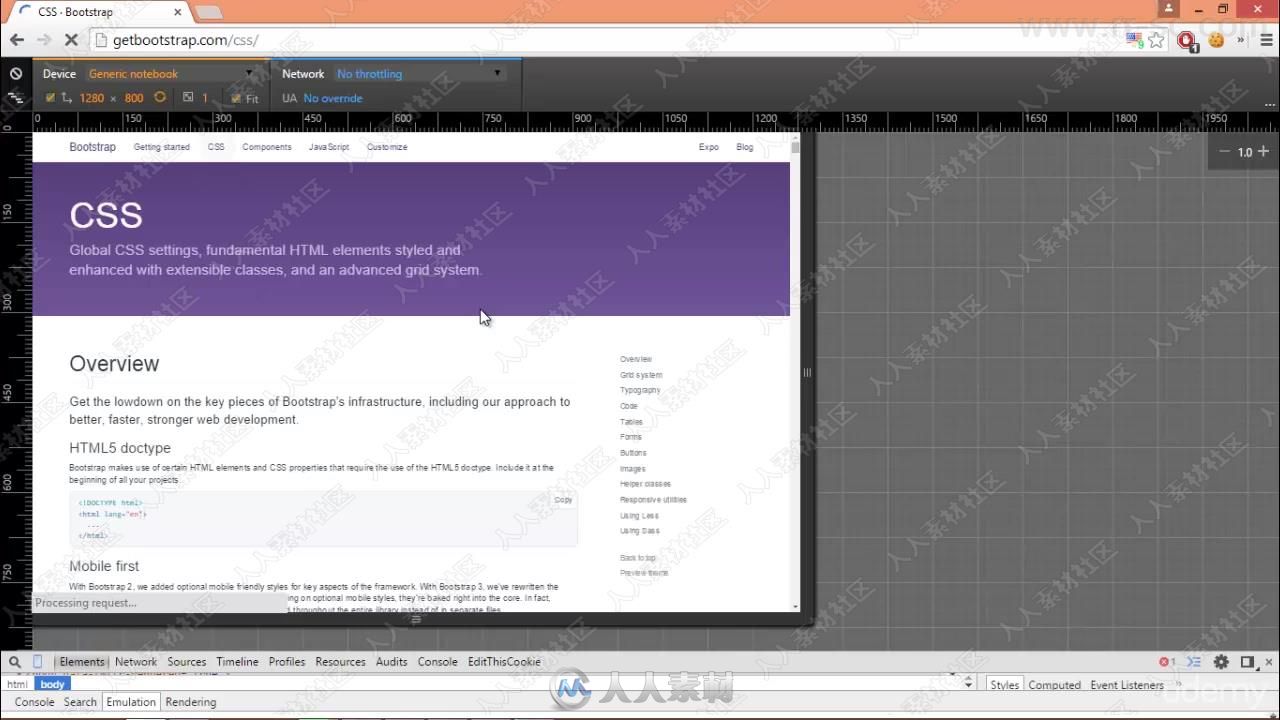Open the translate flag extension icon
This screenshot has height=720, width=1280.
click(x=1134, y=40)
